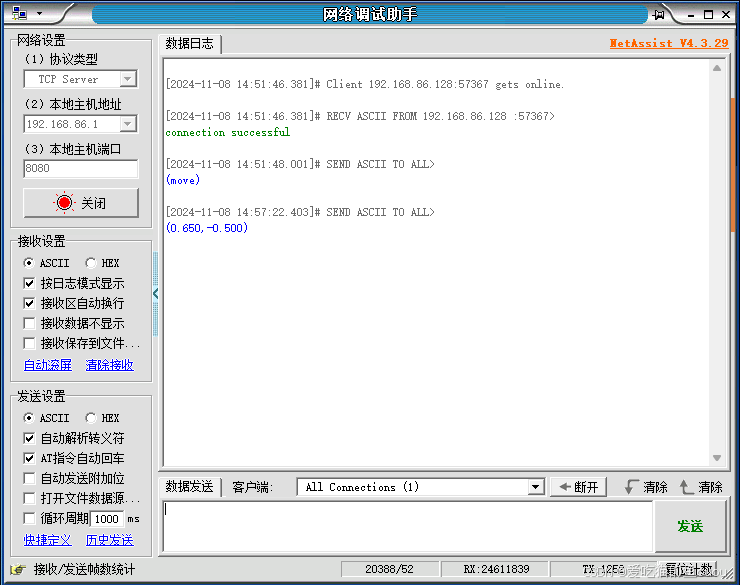Enable 接收保存到文件 checkbox
This screenshot has width=740, height=585.
29,343
